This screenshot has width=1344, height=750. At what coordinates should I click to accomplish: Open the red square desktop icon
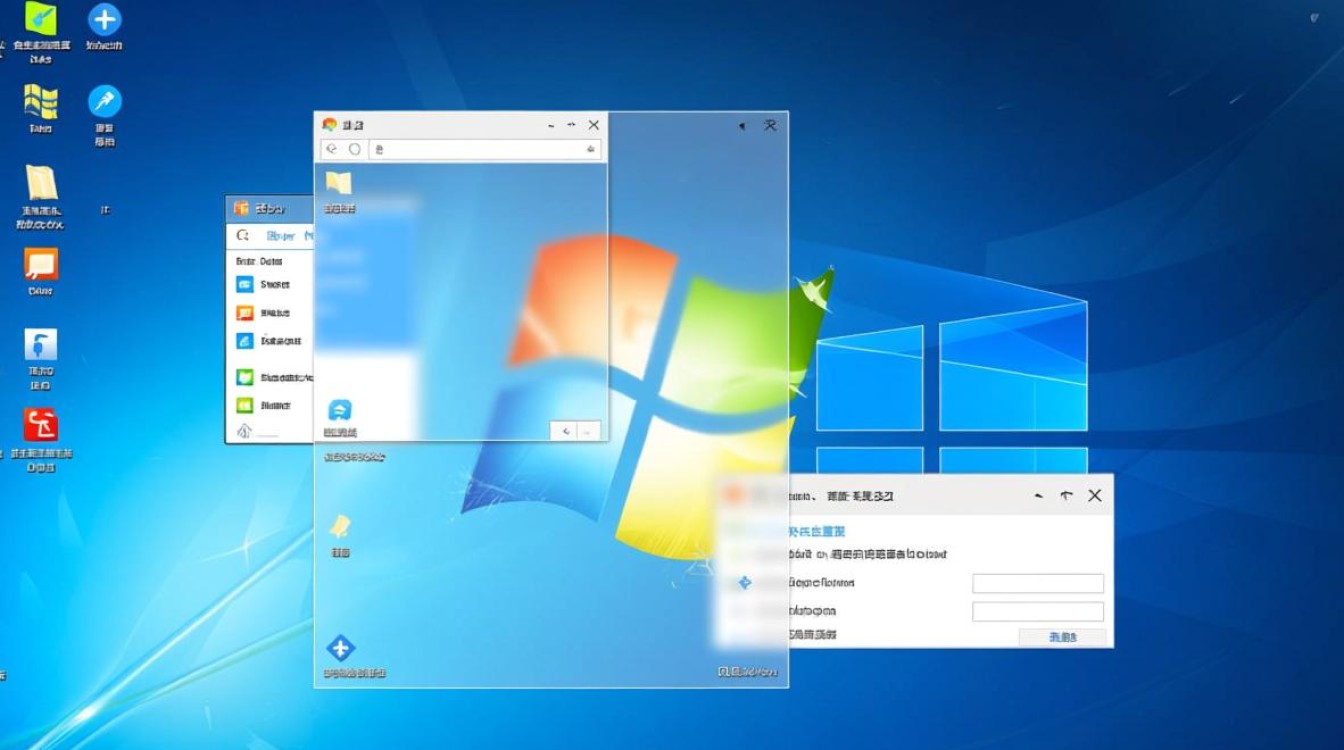point(41,425)
